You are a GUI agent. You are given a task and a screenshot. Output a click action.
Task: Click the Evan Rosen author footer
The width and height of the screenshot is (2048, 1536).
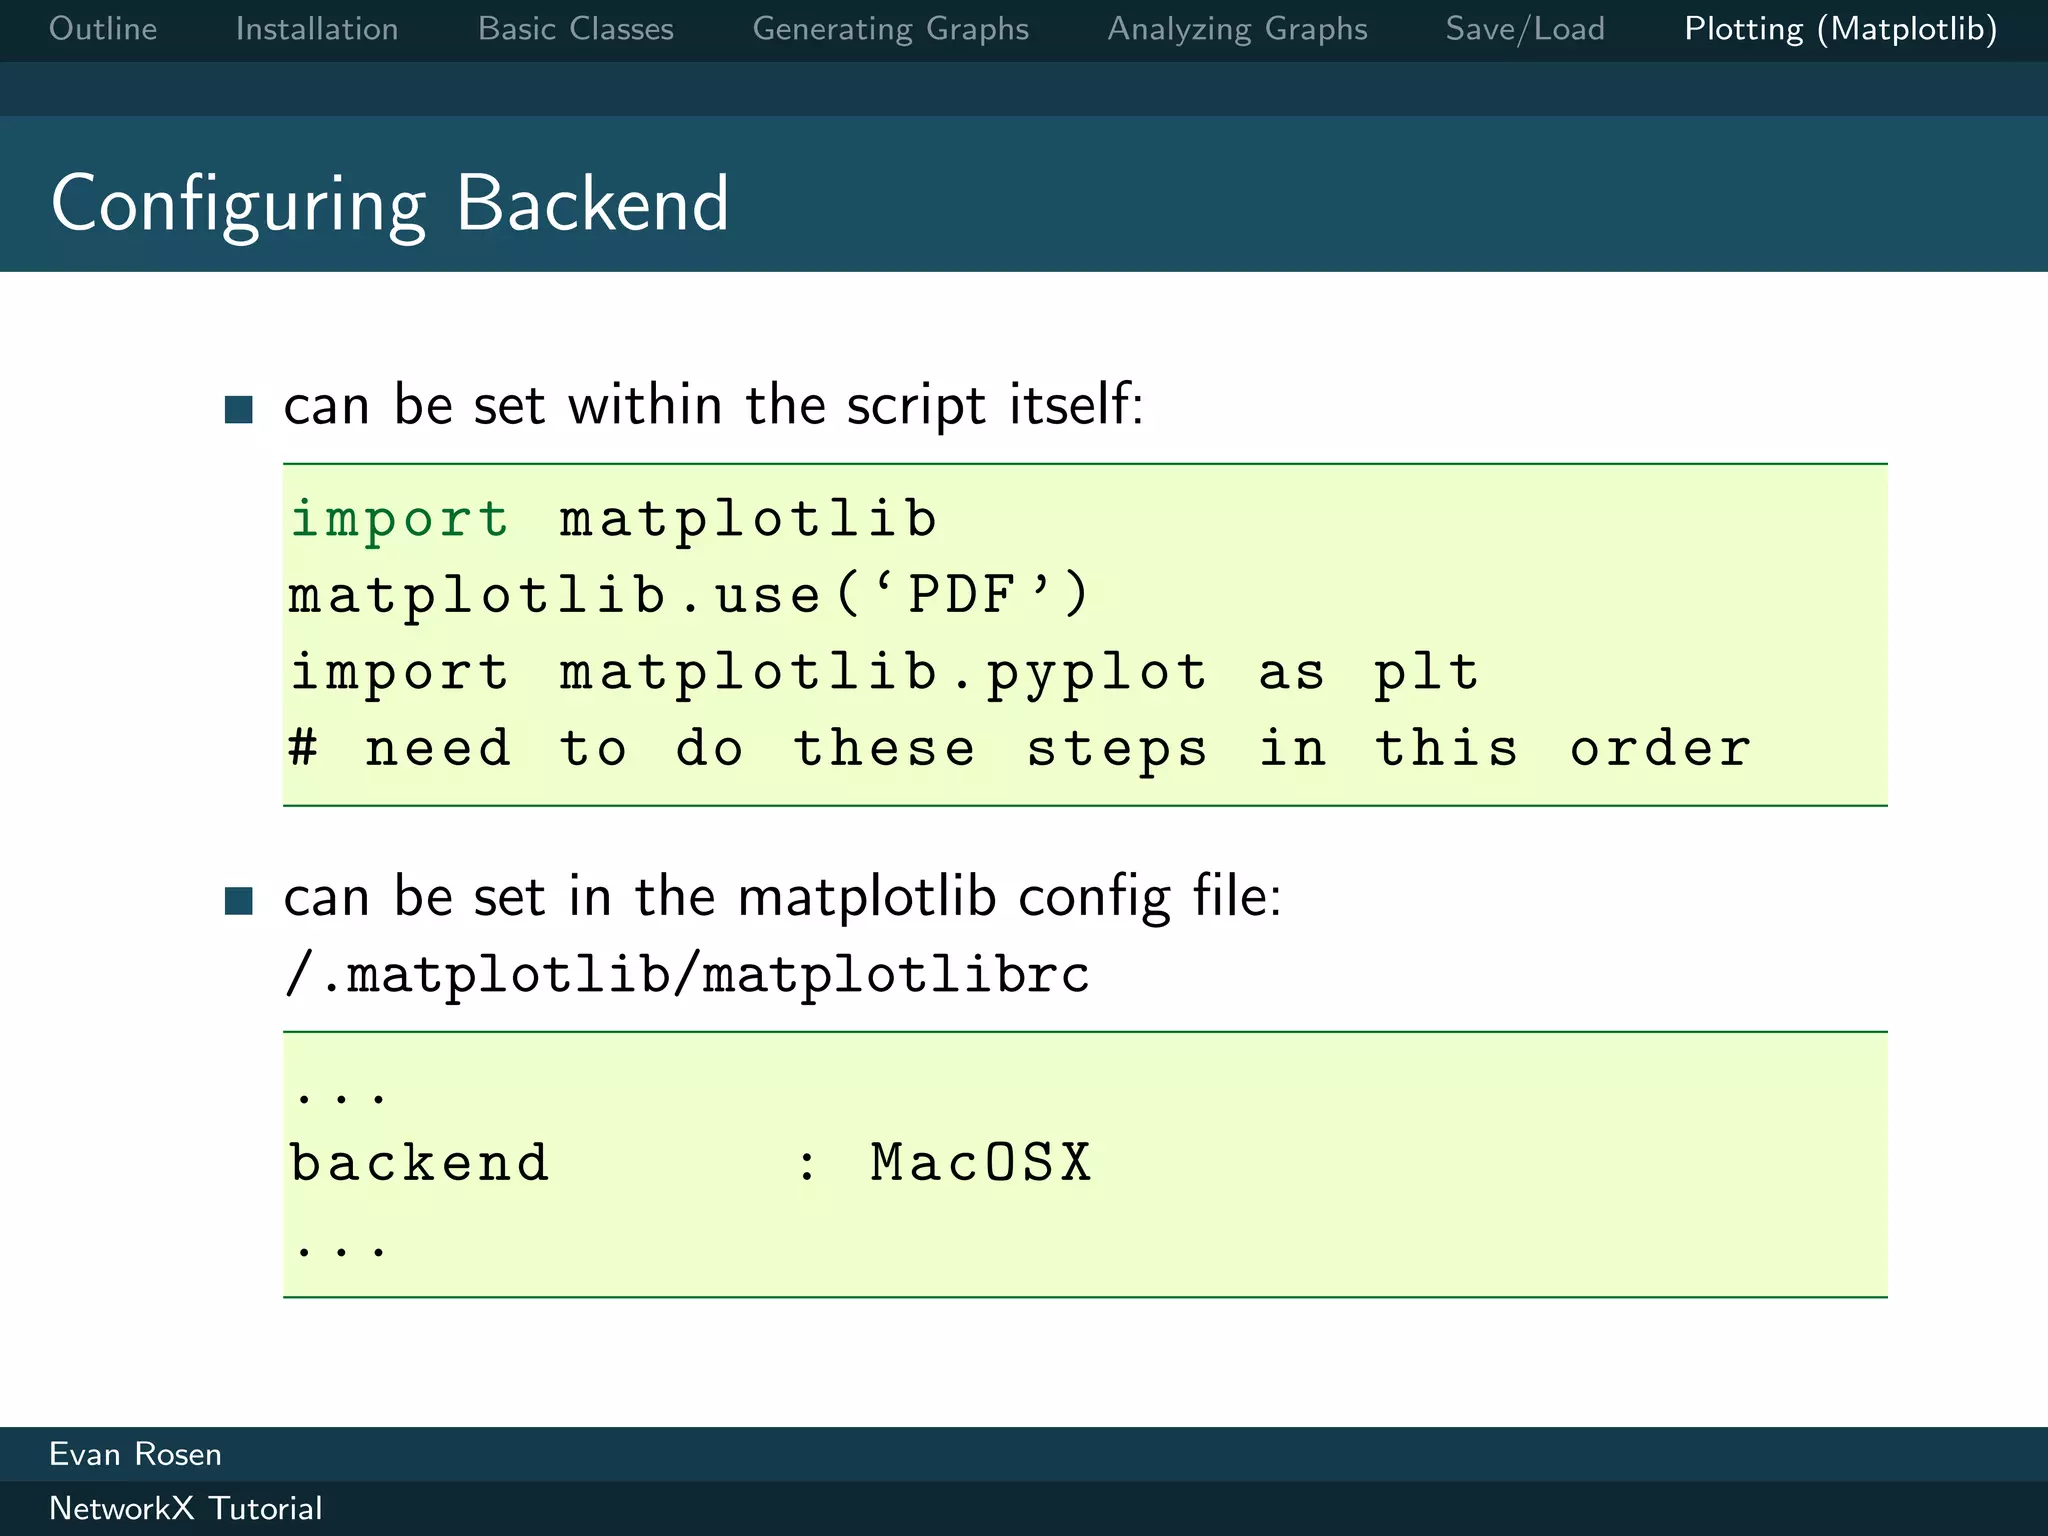(135, 1454)
